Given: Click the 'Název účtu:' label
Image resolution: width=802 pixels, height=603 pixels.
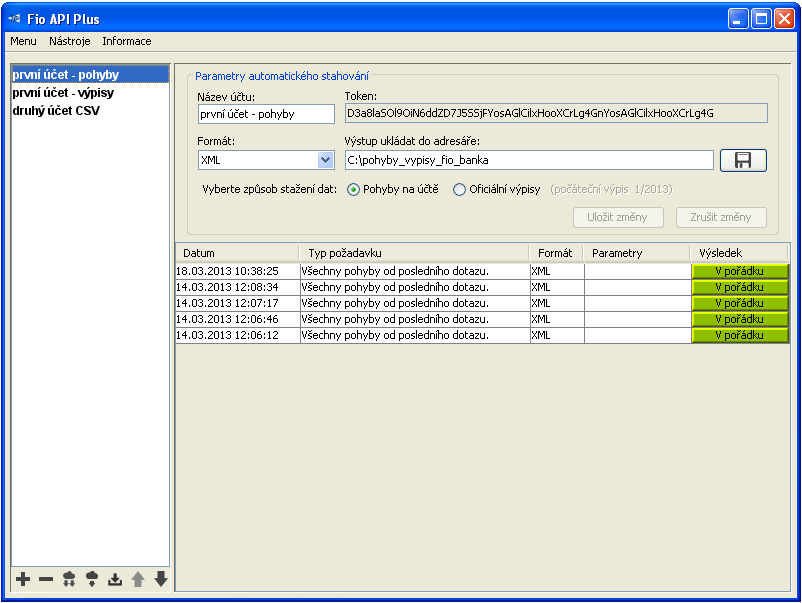Looking at the screenshot, I should coord(226,97).
